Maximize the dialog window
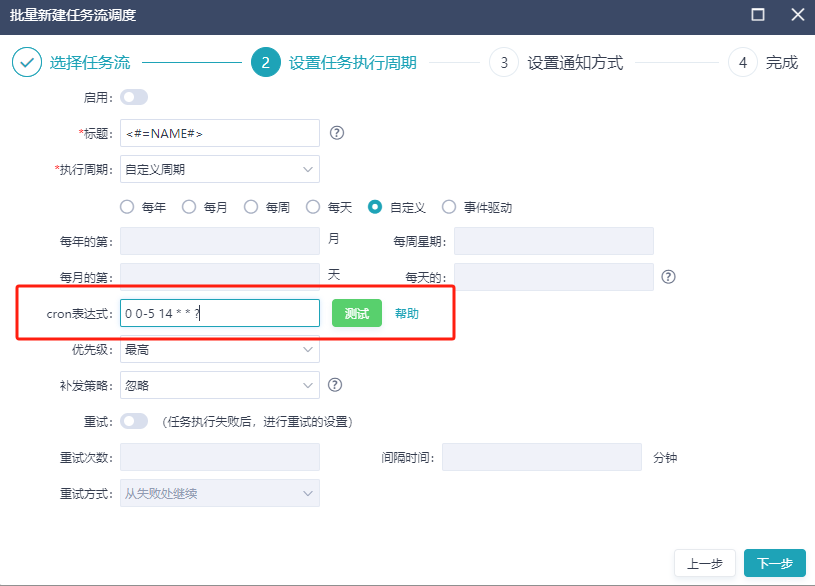Viewport: 815px width, 586px height. pyautogui.click(x=758, y=15)
